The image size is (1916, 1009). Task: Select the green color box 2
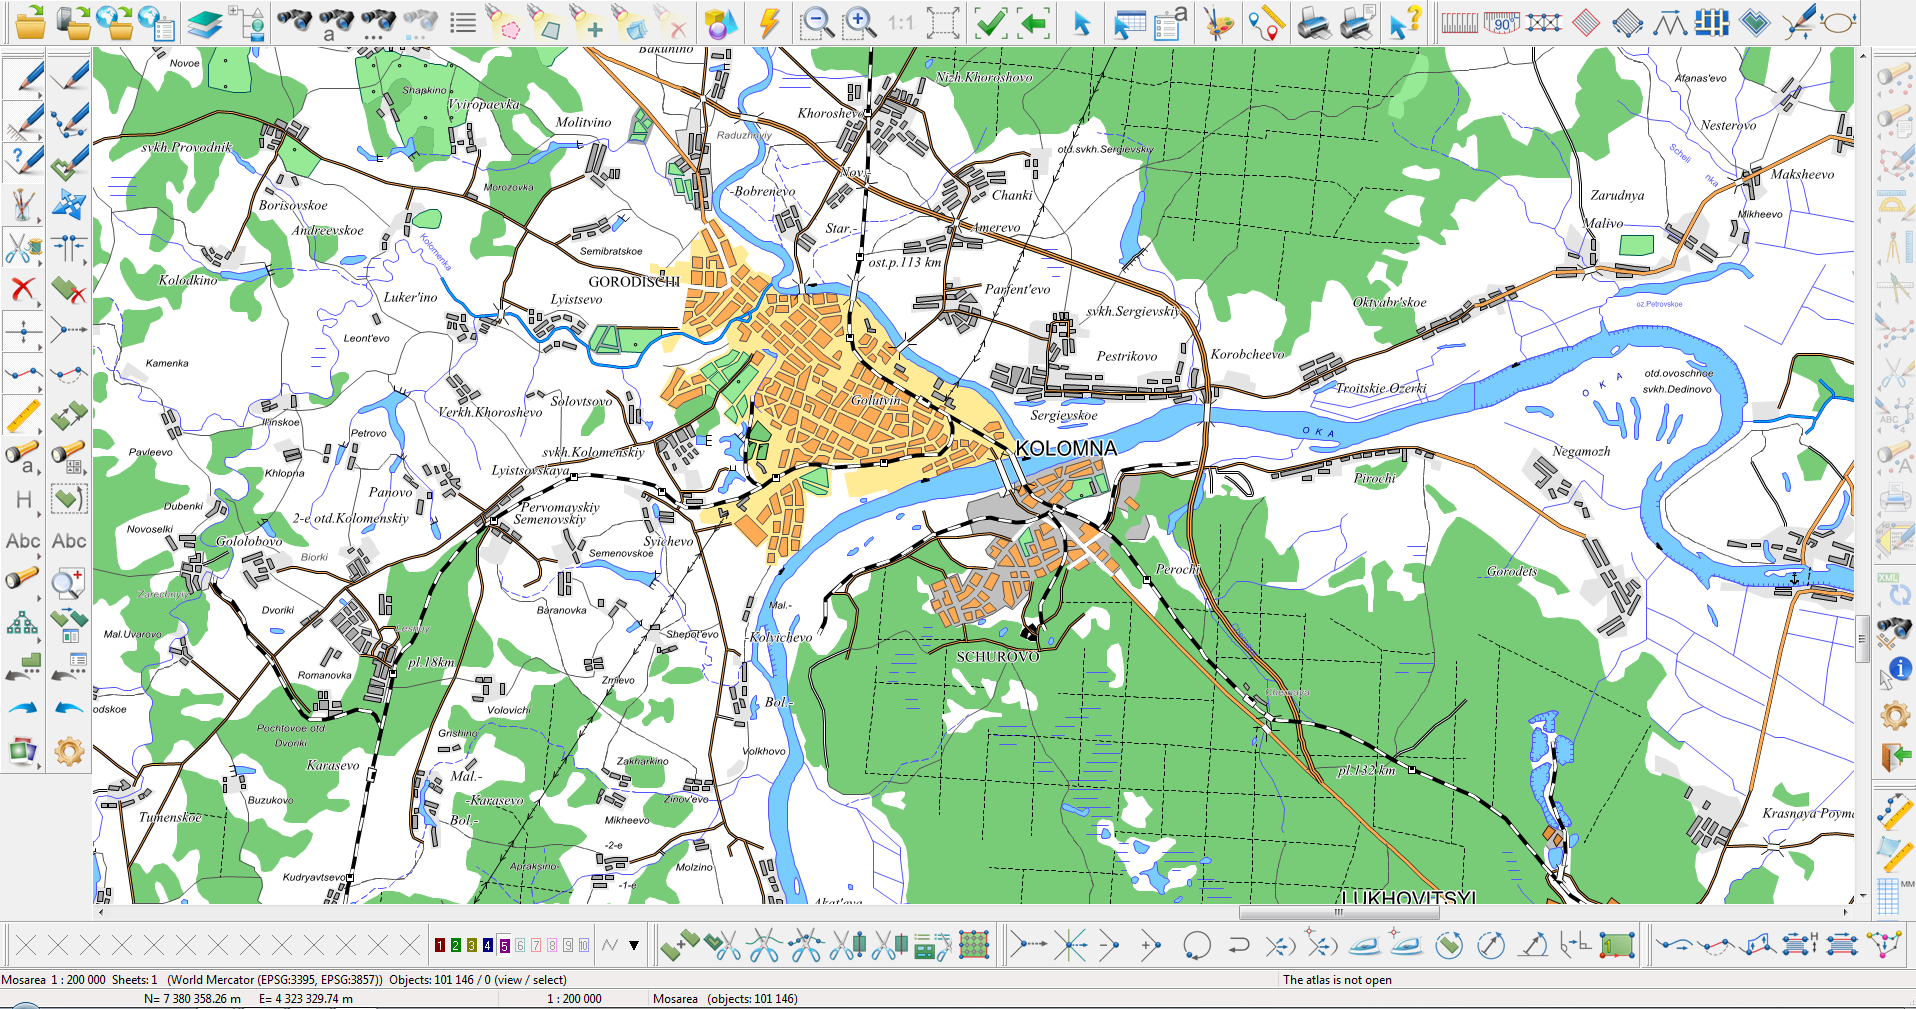[456, 945]
